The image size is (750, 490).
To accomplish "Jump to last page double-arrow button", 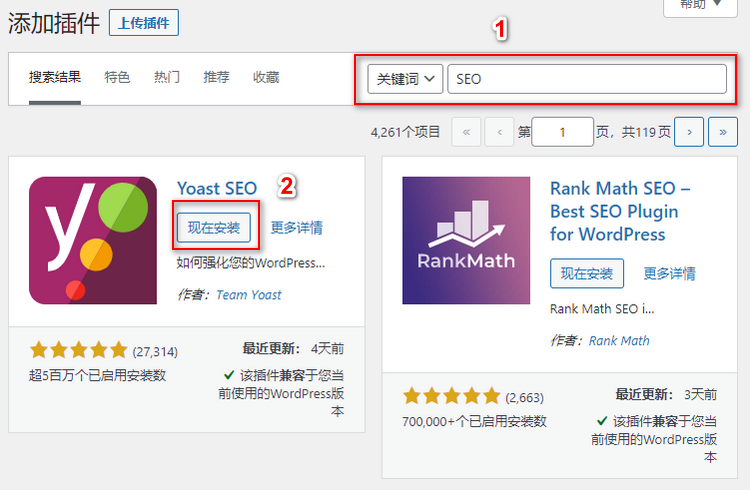I will [x=723, y=132].
